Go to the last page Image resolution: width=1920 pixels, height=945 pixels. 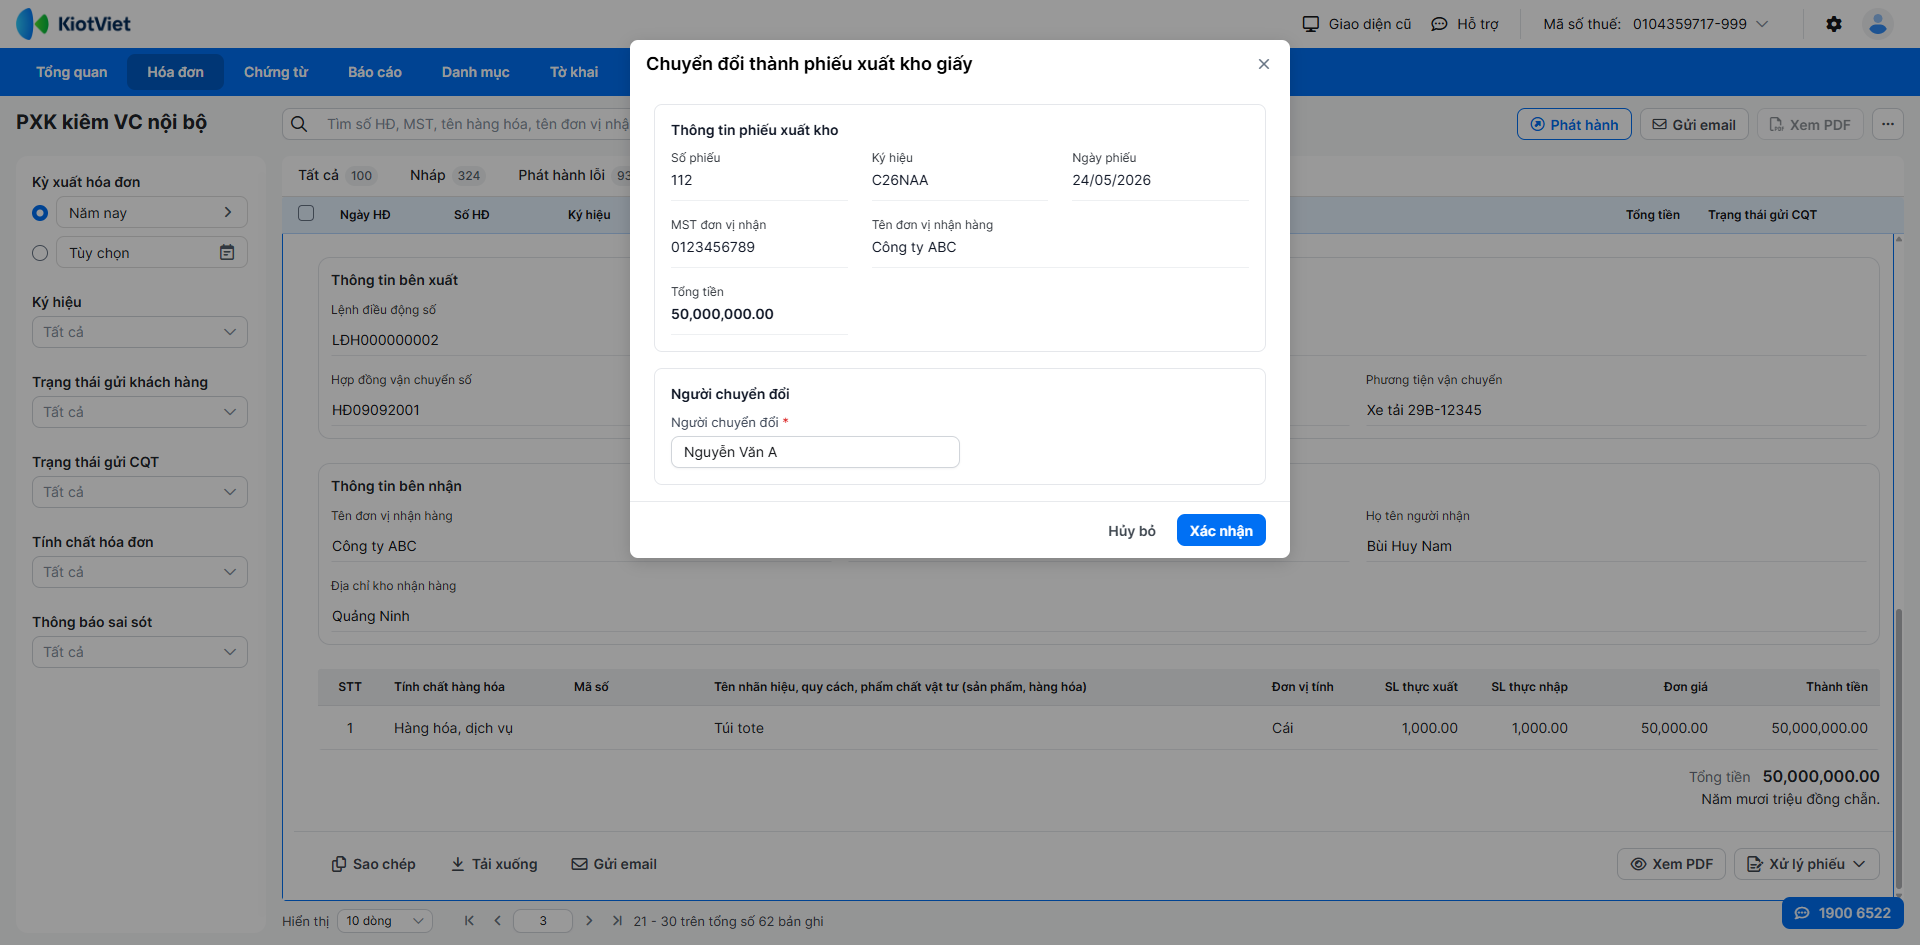tap(617, 921)
